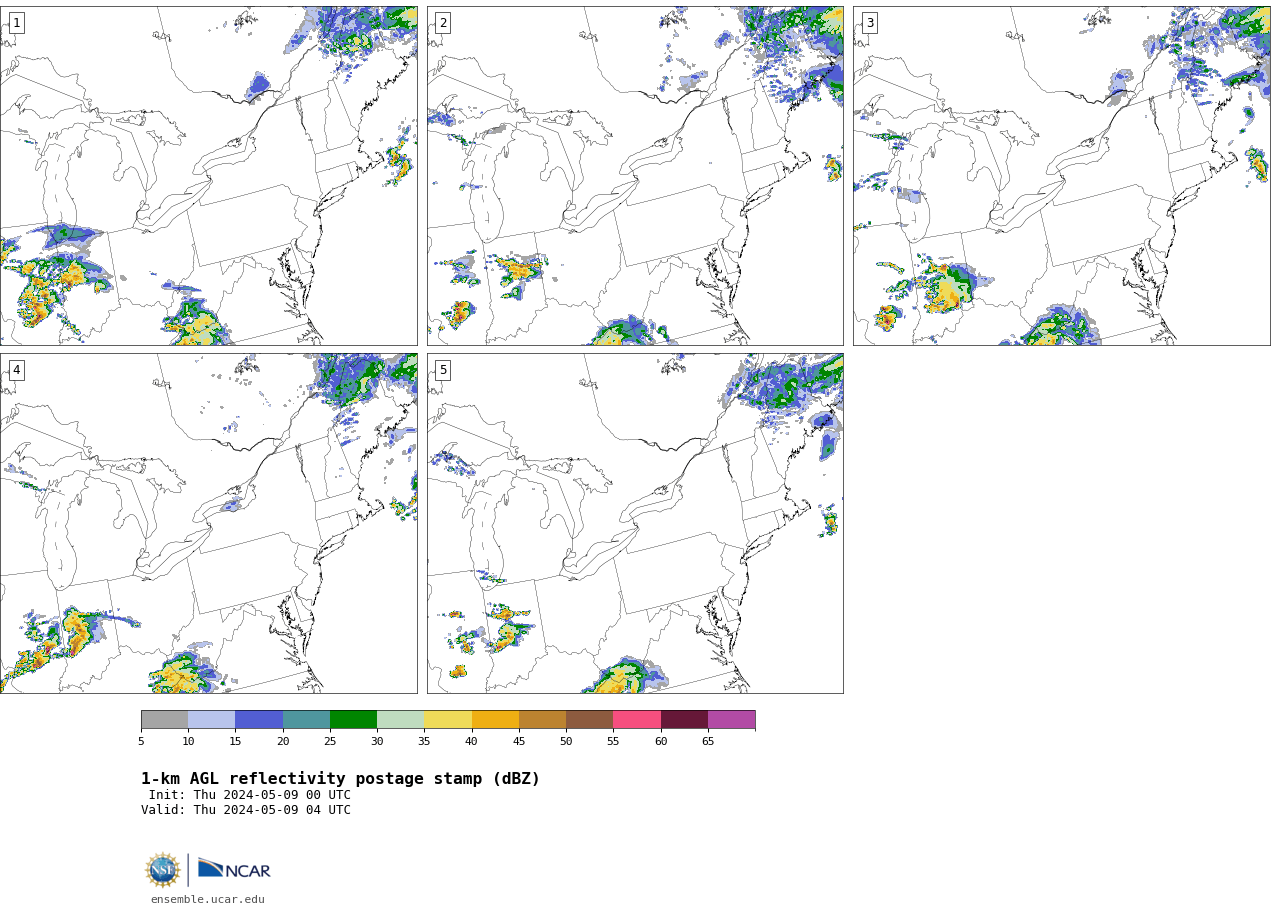Select the orange 40-45 dBZ swatch
The image size is (1280, 910).
495,720
